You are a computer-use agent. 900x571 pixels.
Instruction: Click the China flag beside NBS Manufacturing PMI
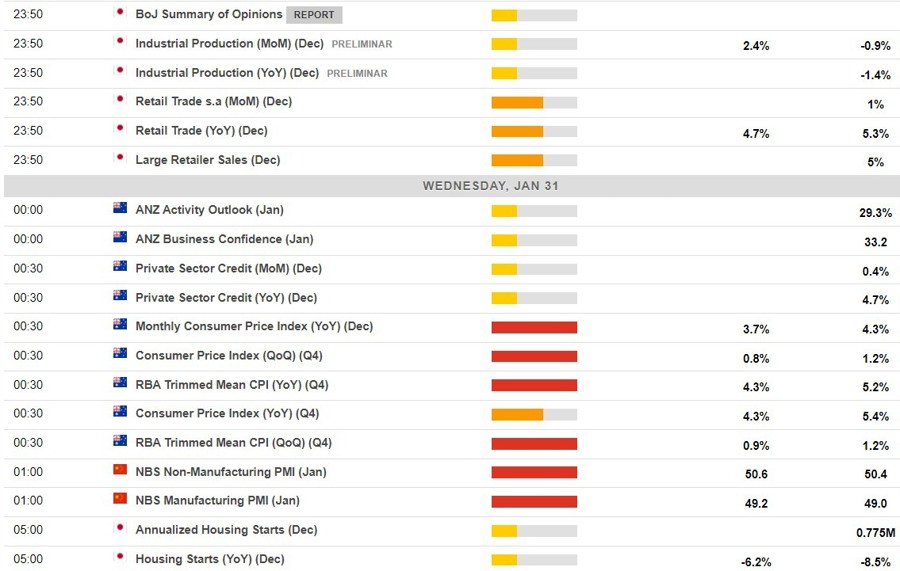120,498
